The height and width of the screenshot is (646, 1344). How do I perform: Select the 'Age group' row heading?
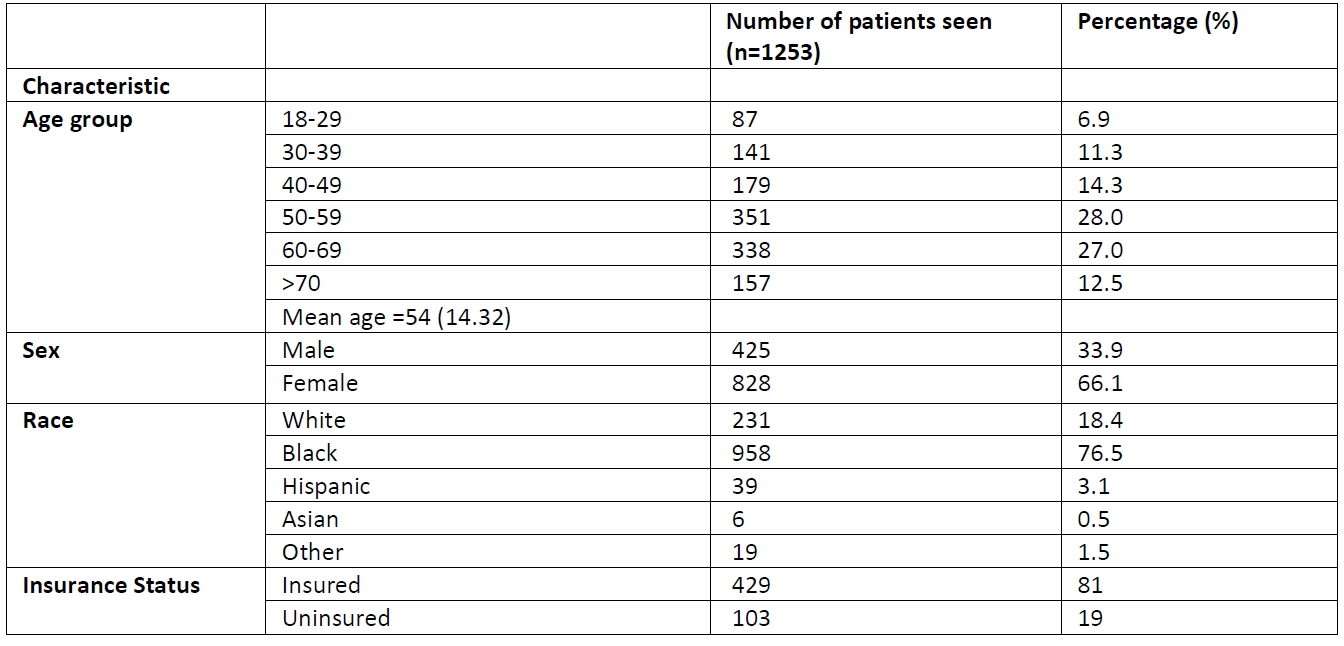(x=77, y=120)
